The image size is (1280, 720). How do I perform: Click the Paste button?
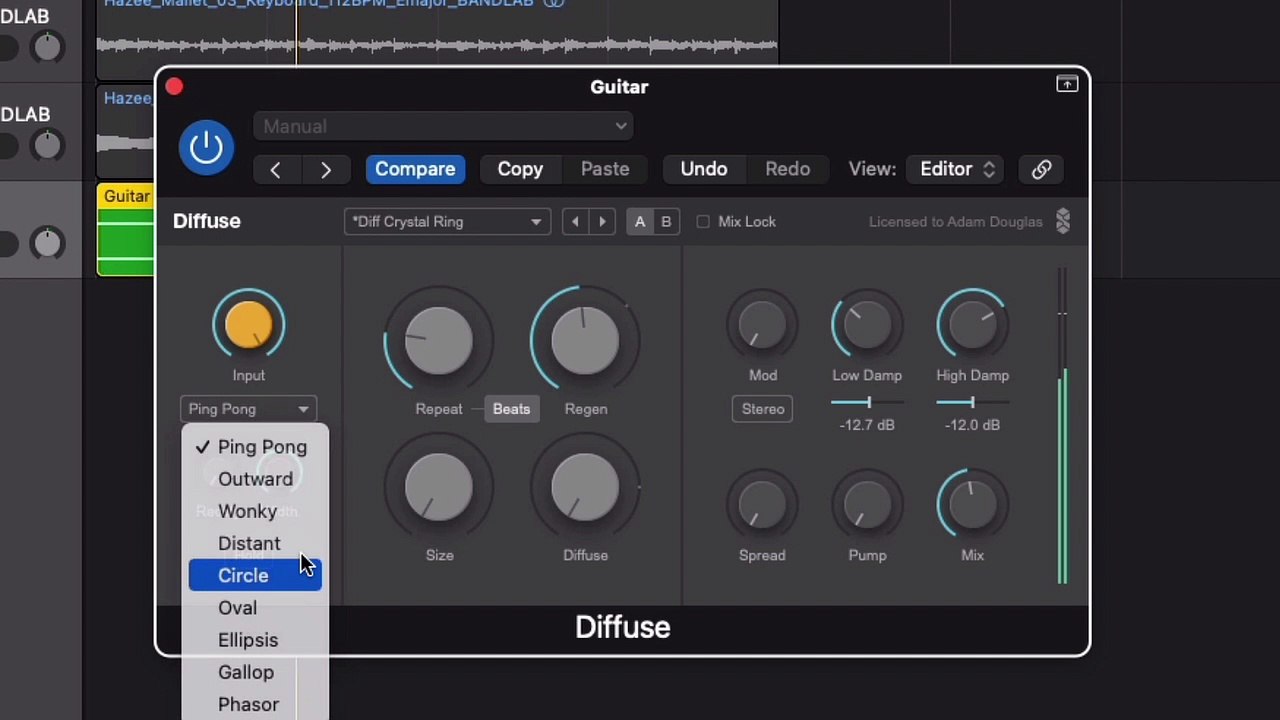[x=605, y=169]
